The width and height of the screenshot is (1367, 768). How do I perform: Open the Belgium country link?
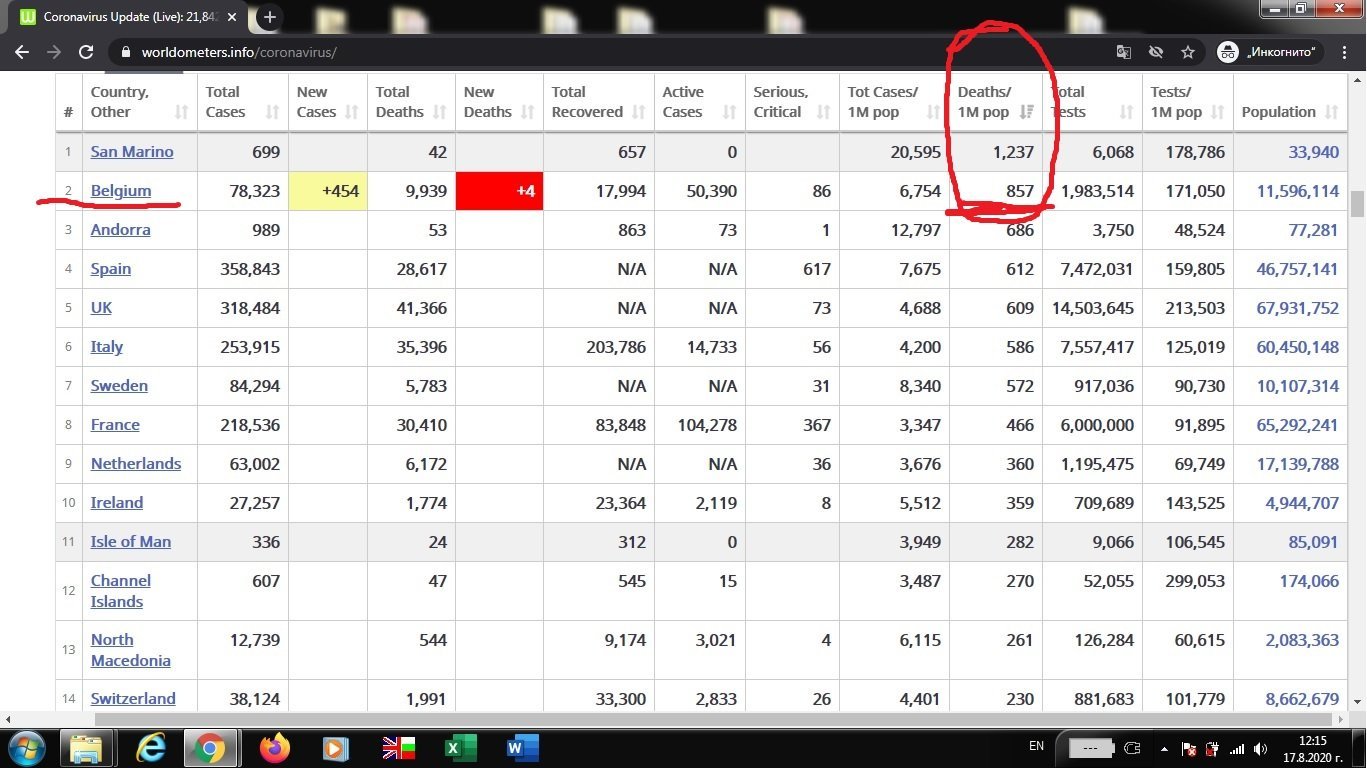(121, 190)
